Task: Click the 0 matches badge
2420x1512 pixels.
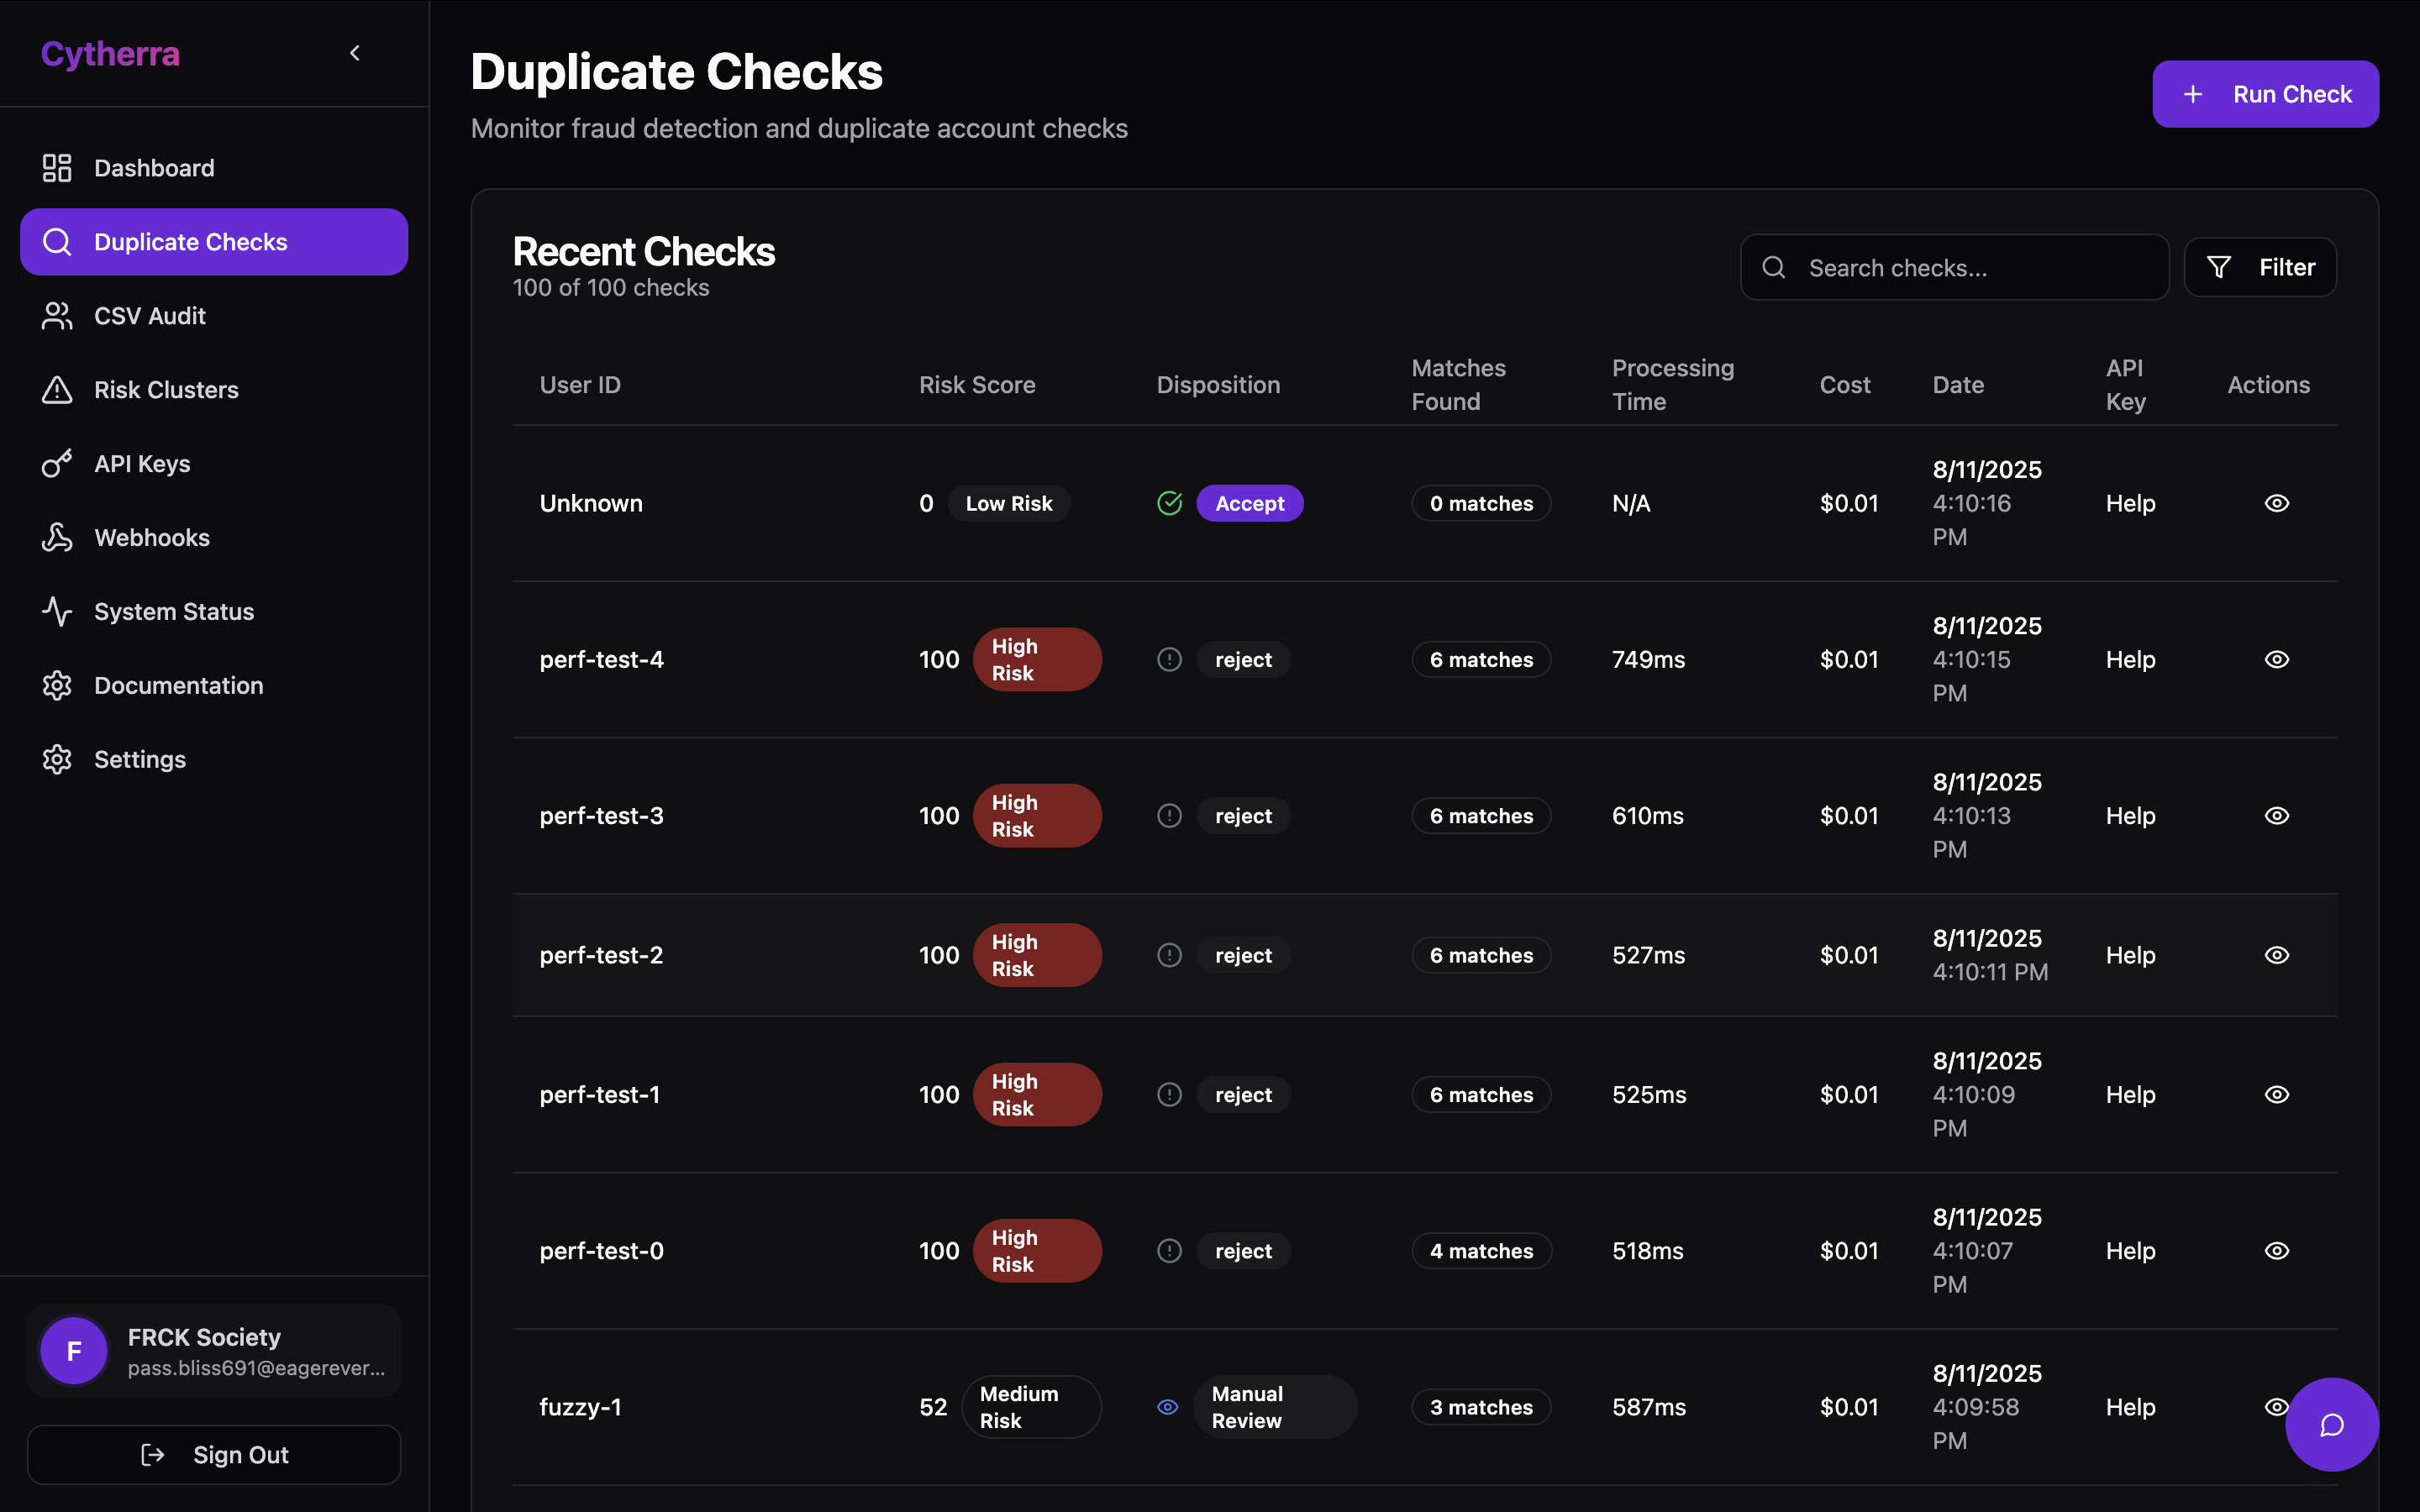Action: 1481,503
